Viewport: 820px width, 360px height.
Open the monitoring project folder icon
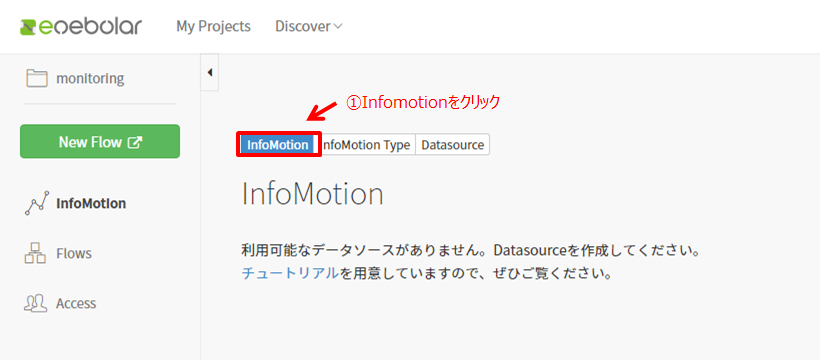pos(36,78)
